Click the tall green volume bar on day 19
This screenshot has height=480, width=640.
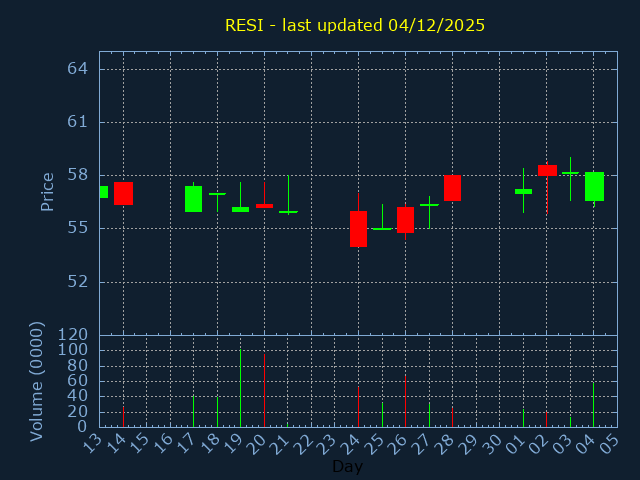pos(240,388)
